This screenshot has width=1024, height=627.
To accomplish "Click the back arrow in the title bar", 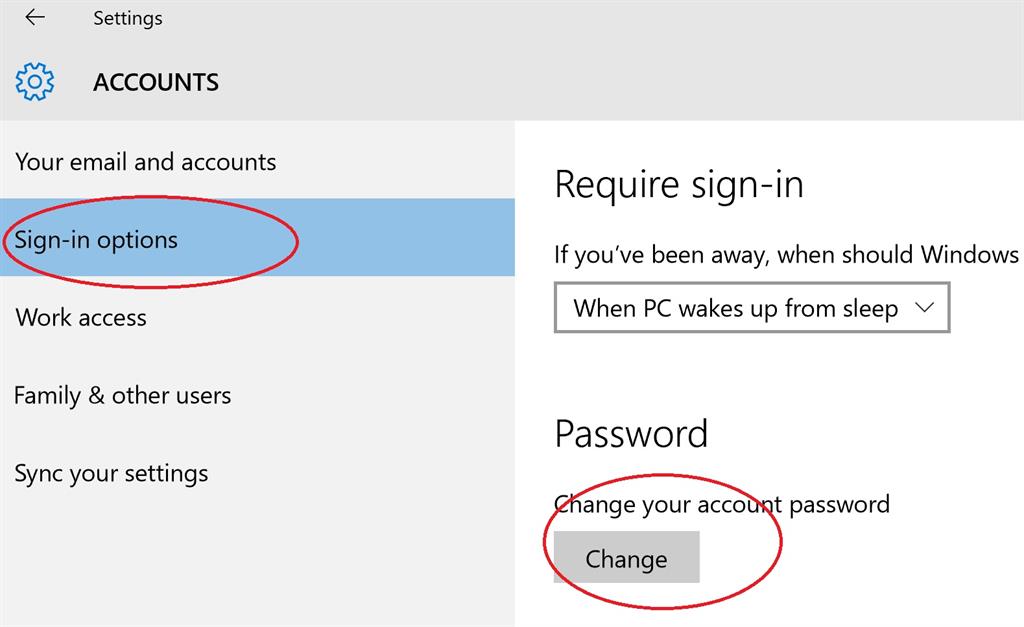I will tap(35, 18).
